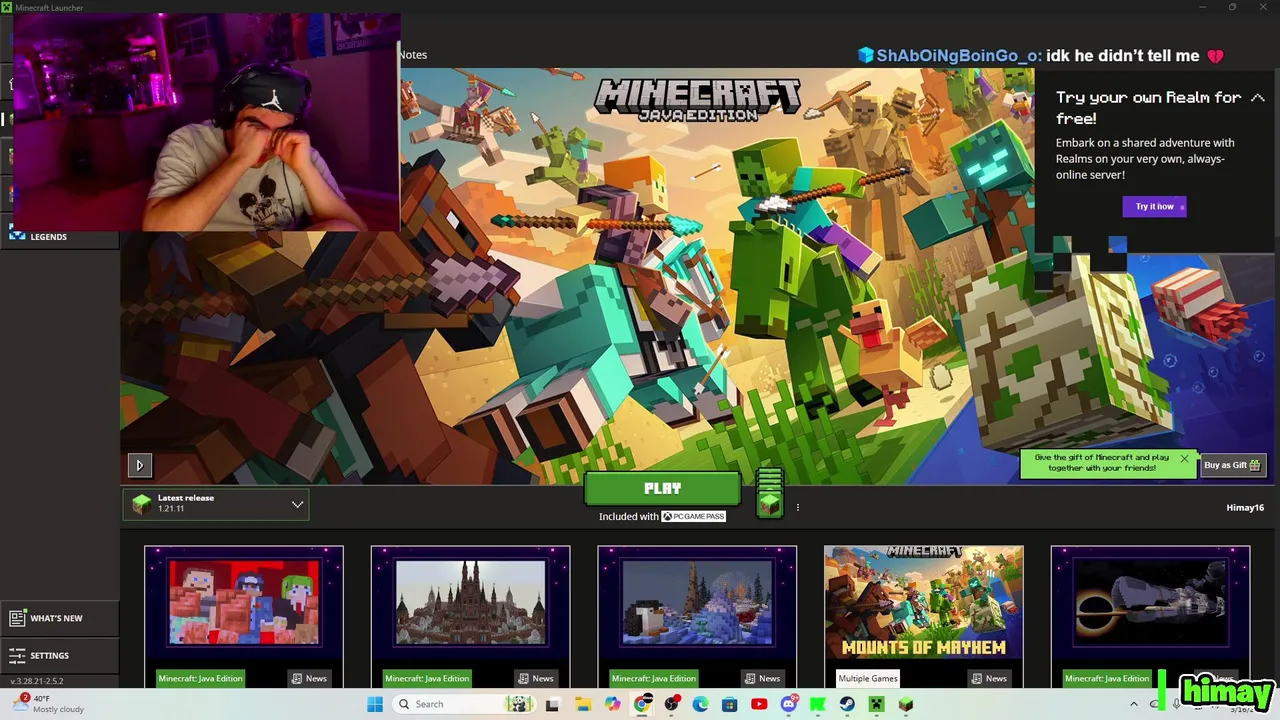Click the taskbar Search box
Viewport: 1280px width, 720px height.
[462, 704]
